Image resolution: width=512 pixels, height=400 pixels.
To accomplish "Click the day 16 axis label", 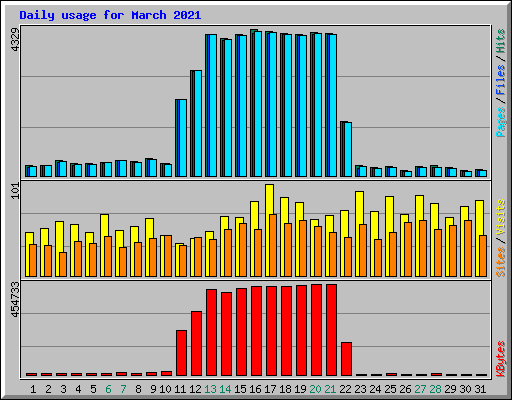I will [255, 389].
